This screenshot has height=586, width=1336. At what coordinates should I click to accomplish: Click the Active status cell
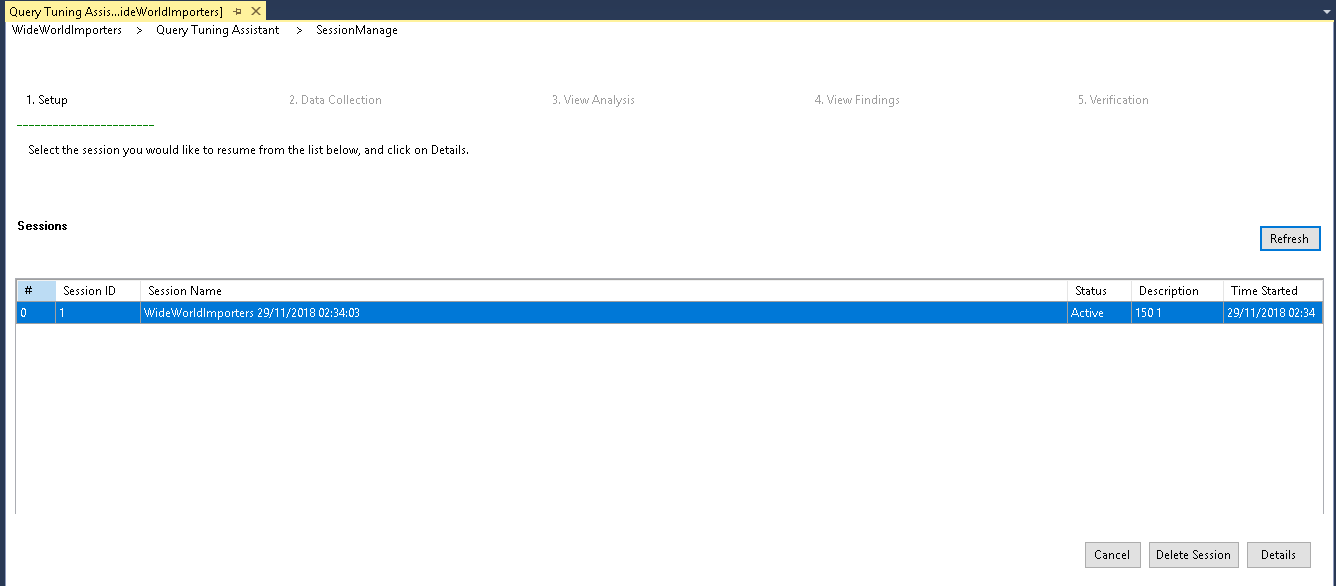click(x=1100, y=313)
